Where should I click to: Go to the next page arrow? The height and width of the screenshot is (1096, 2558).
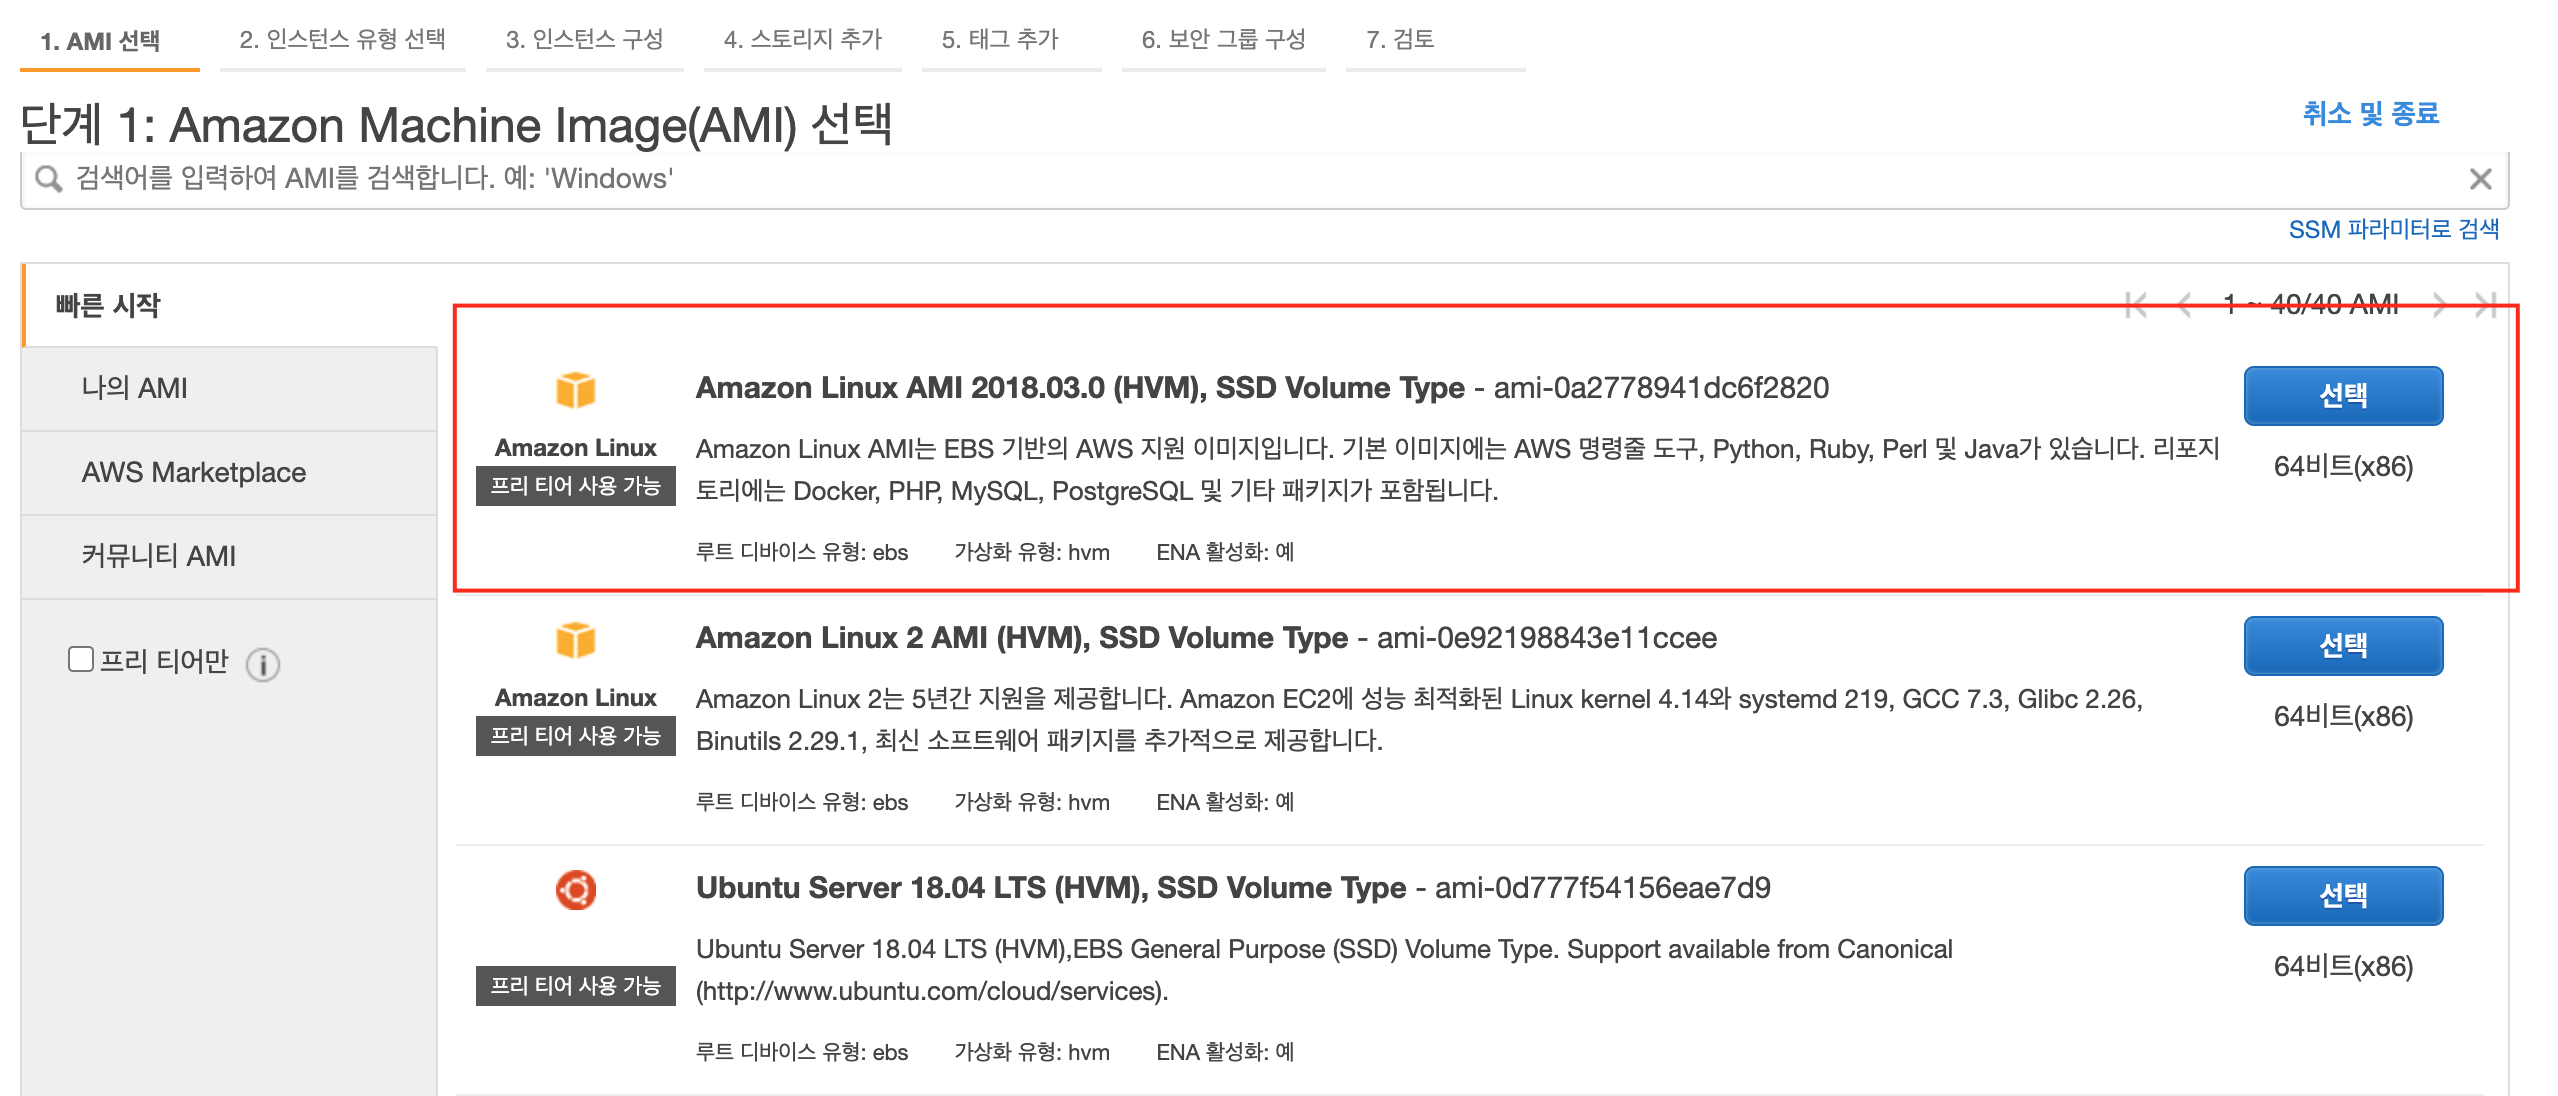coord(2440,305)
